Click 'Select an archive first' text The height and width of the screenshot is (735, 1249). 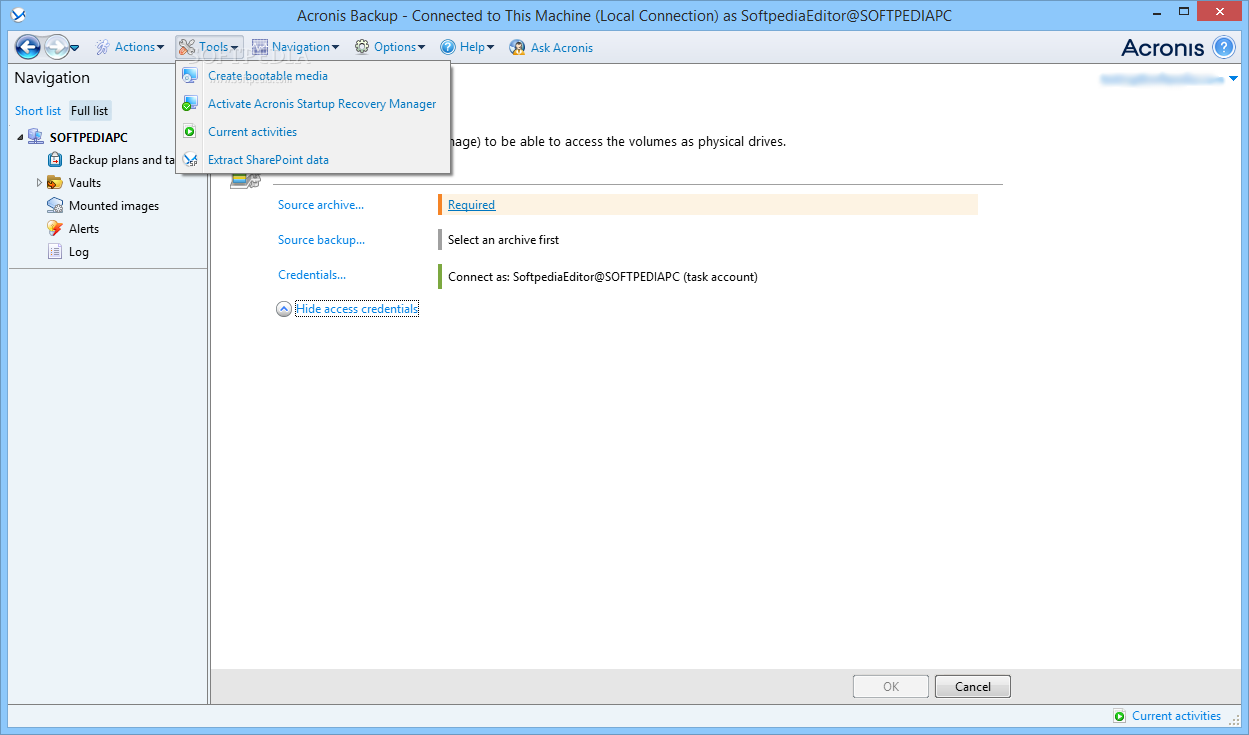pos(503,240)
